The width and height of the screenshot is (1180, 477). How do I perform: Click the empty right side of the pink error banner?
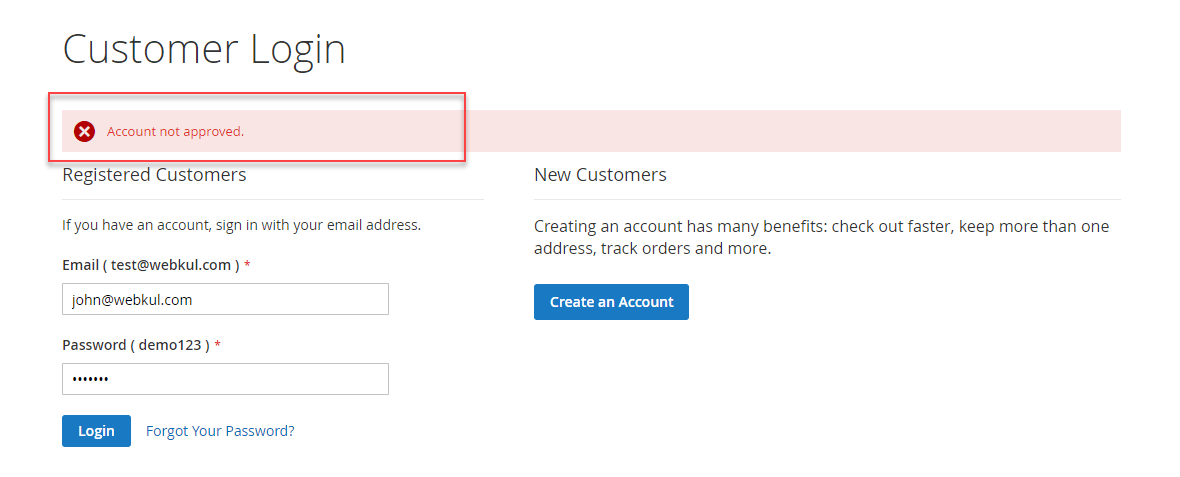(800, 131)
